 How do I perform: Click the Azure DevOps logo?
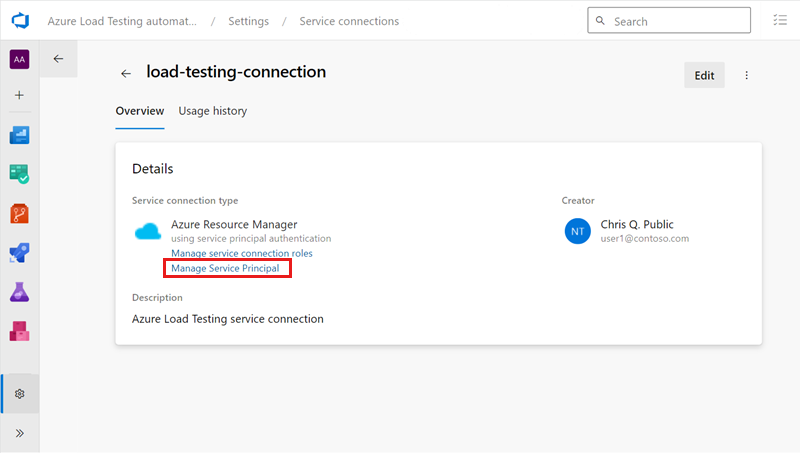(x=19, y=21)
